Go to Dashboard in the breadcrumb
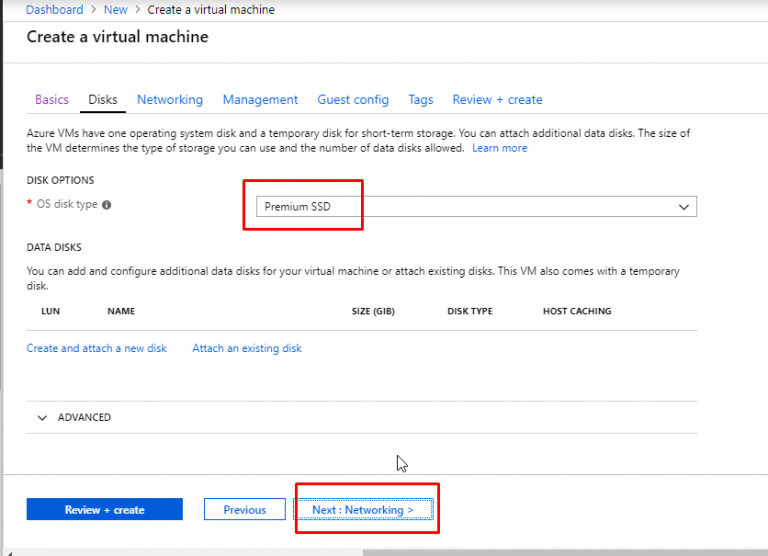Image resolution: width=768 pixels, height=556 pixels. point(54,9)
